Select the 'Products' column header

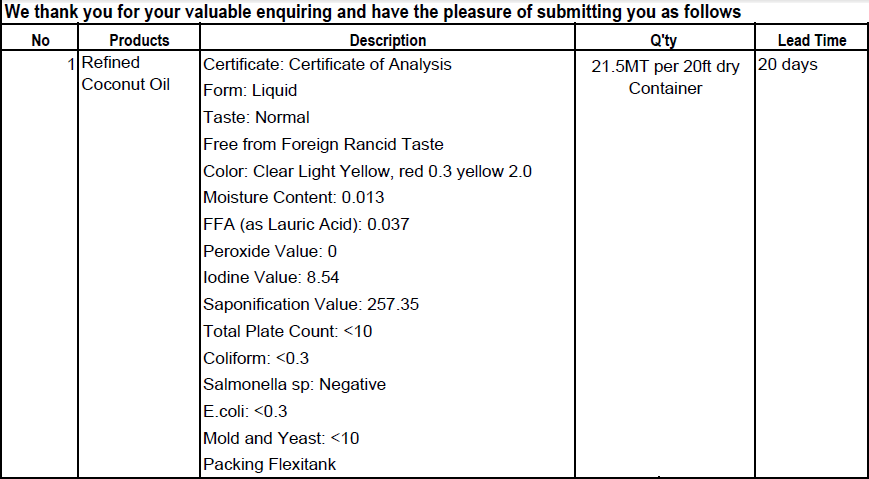(139, 41)
